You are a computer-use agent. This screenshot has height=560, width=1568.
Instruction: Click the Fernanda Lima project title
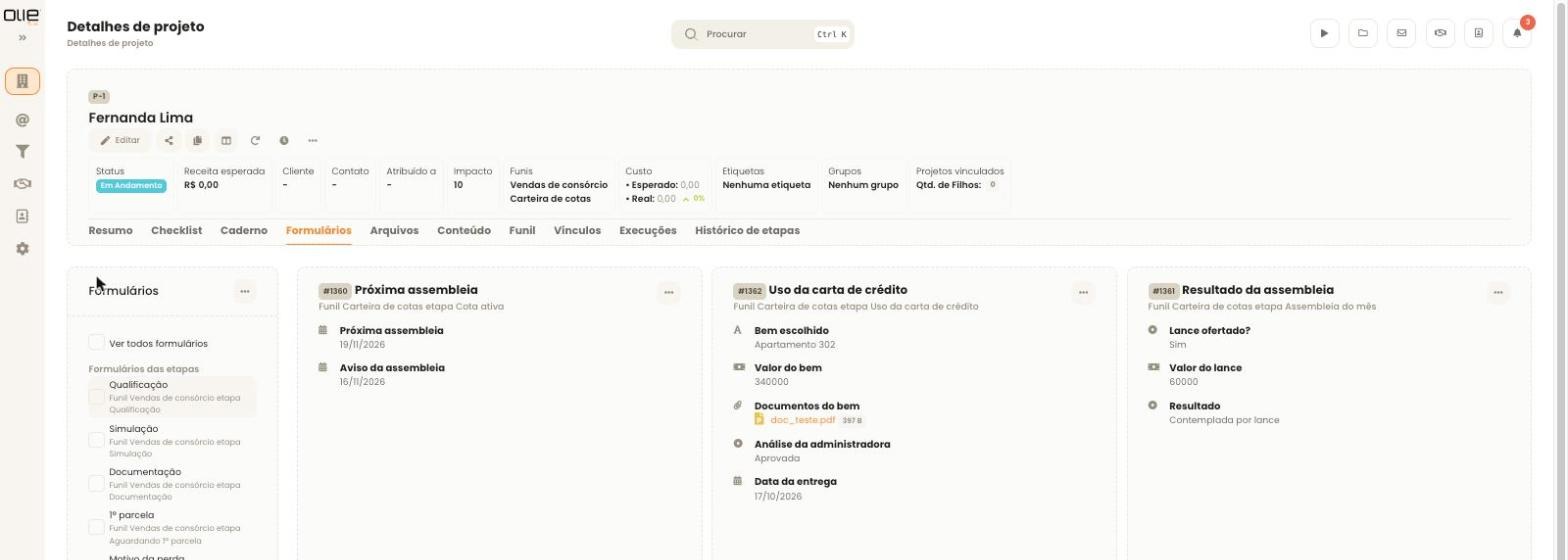click(x=141, y=118)
